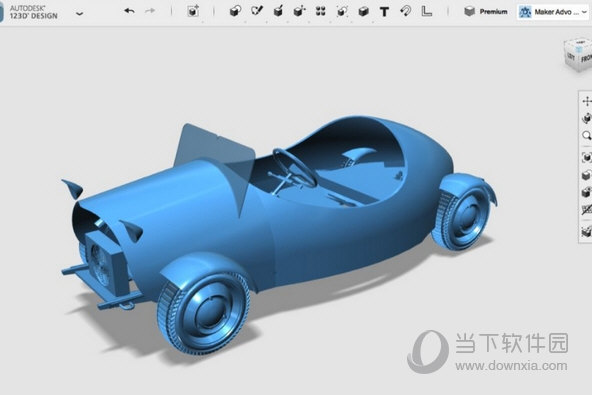Toggle the Snap magnet tool
This screenshot has width=592, height=395.
(405, 11)
